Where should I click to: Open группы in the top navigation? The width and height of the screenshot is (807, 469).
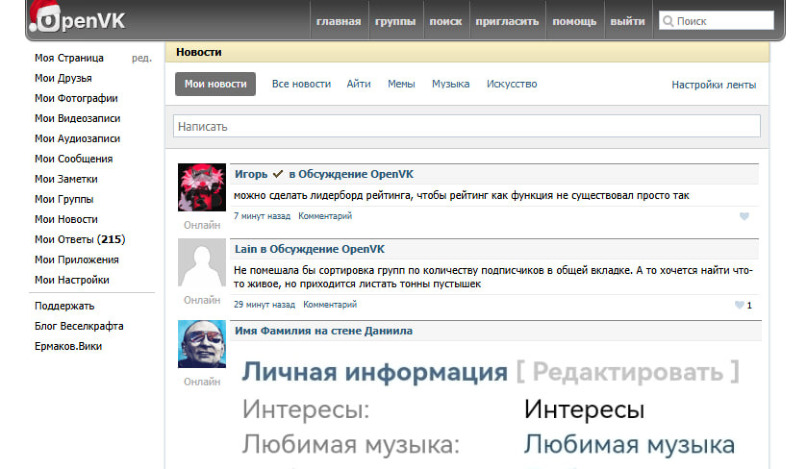click(395, 21)
